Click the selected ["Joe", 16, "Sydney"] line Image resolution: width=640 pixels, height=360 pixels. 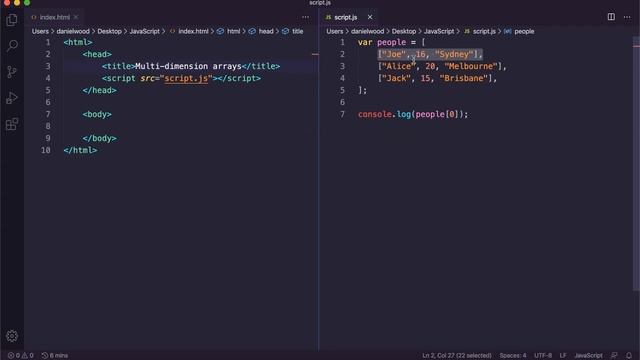point(430,54)
